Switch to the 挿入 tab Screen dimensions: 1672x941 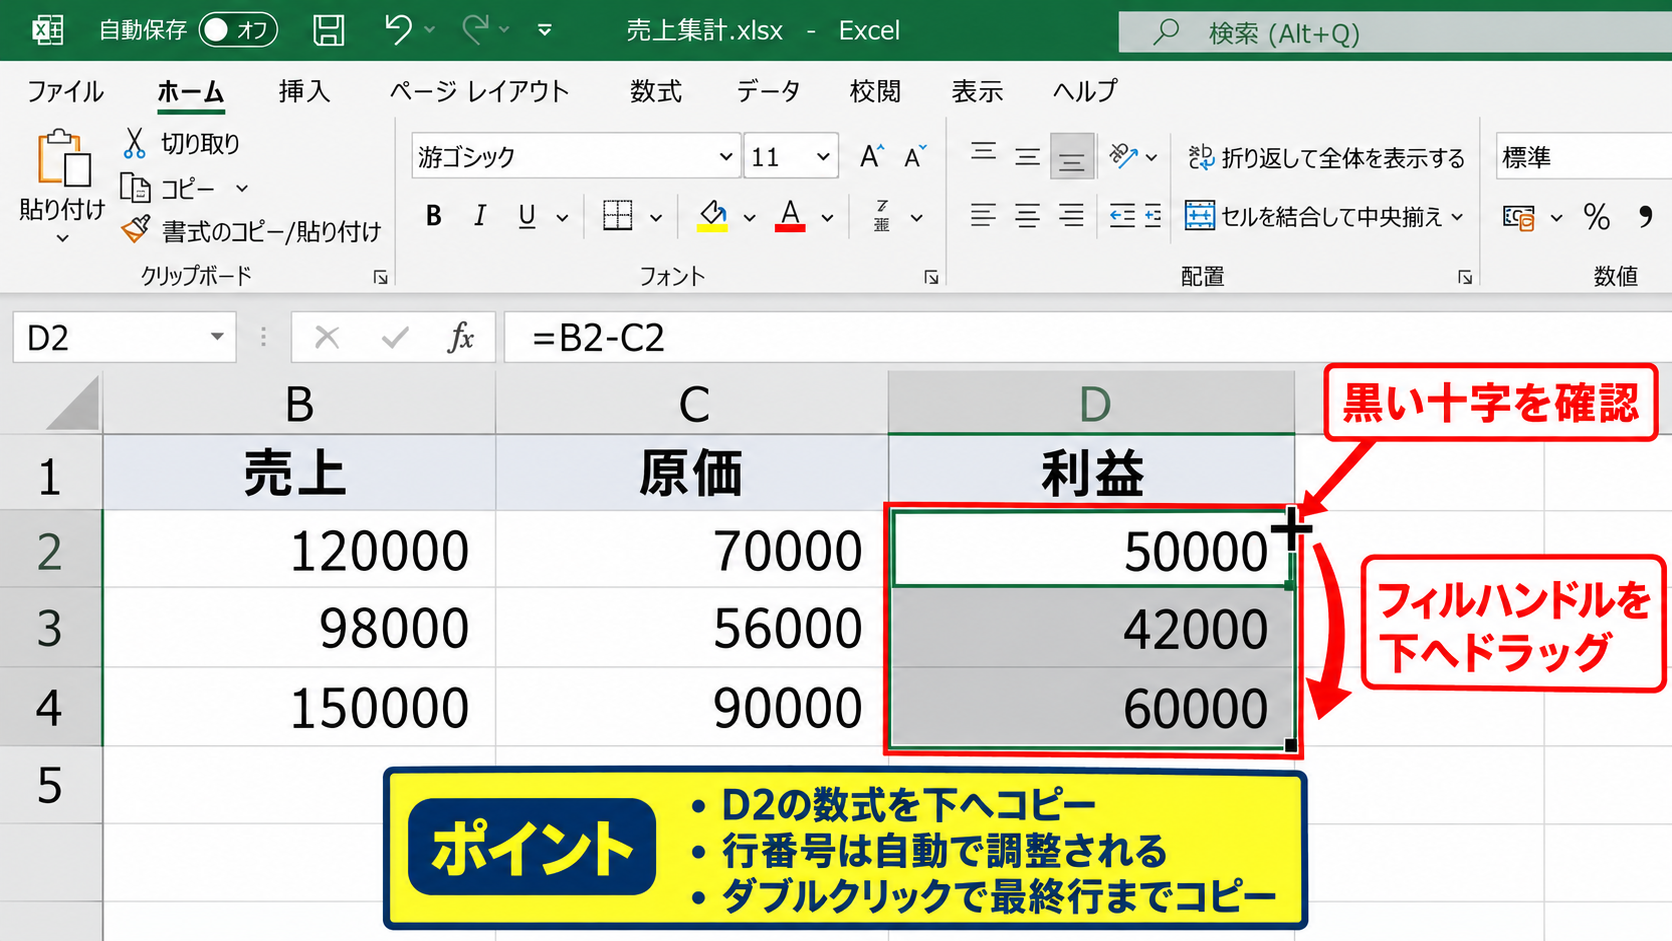(x=304, y=91)
